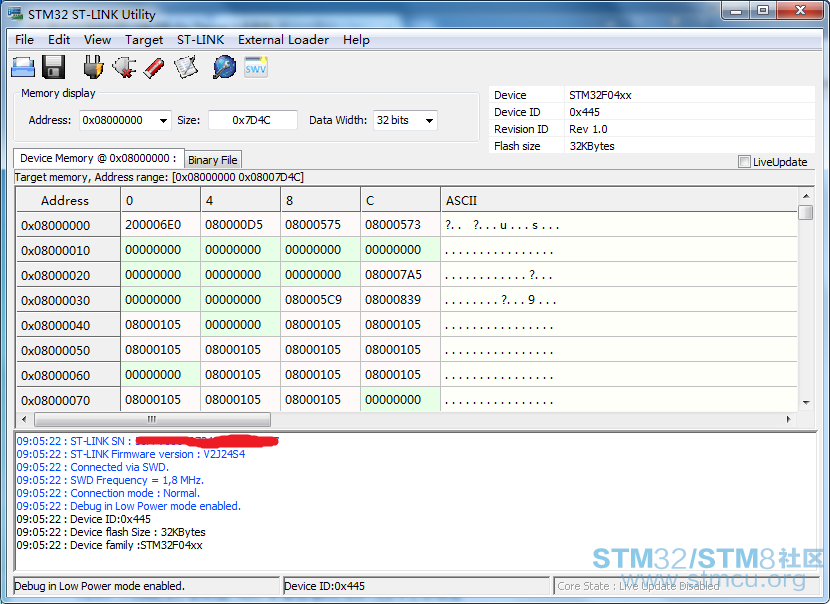The height and width of the screenshot is (604, 830).
Task: Click log line Connected via SWD
Action: click(93, 467)
